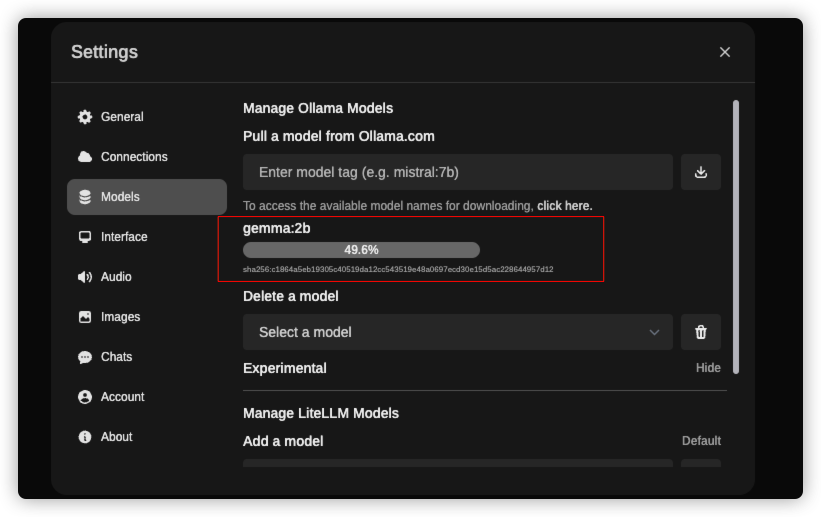Open the Select a model dropdown
This screenshot has height=517, width=821.
pos(458,332)
